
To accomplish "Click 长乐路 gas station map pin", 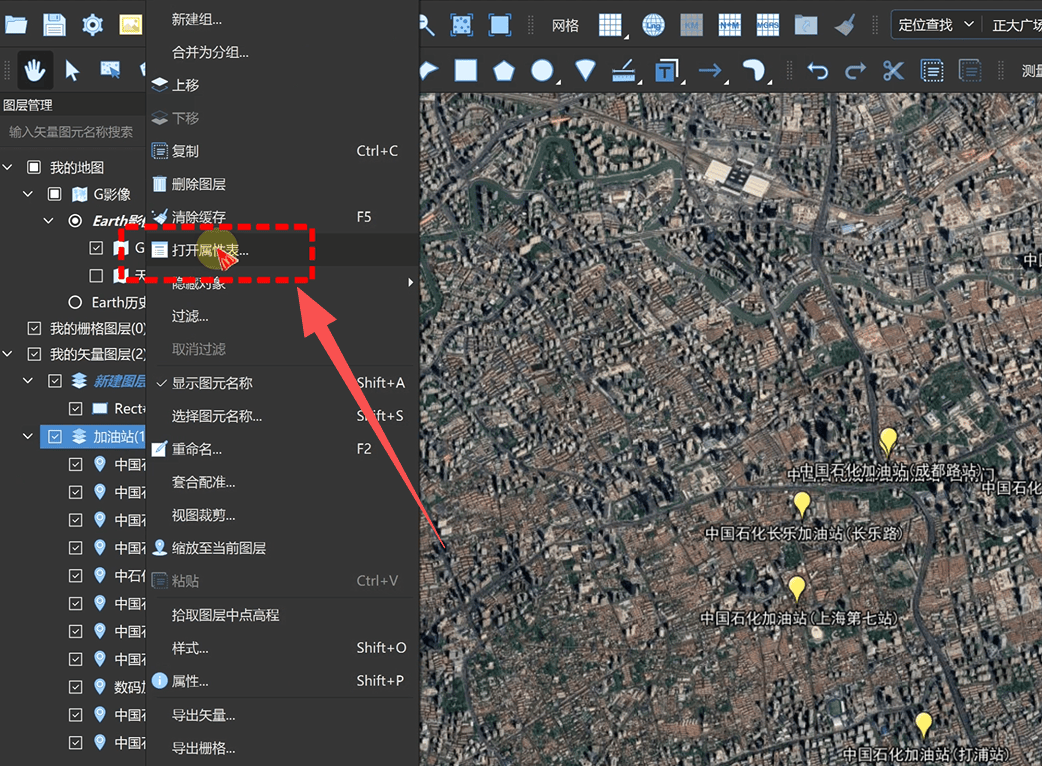I will click(x=802, y=504).
